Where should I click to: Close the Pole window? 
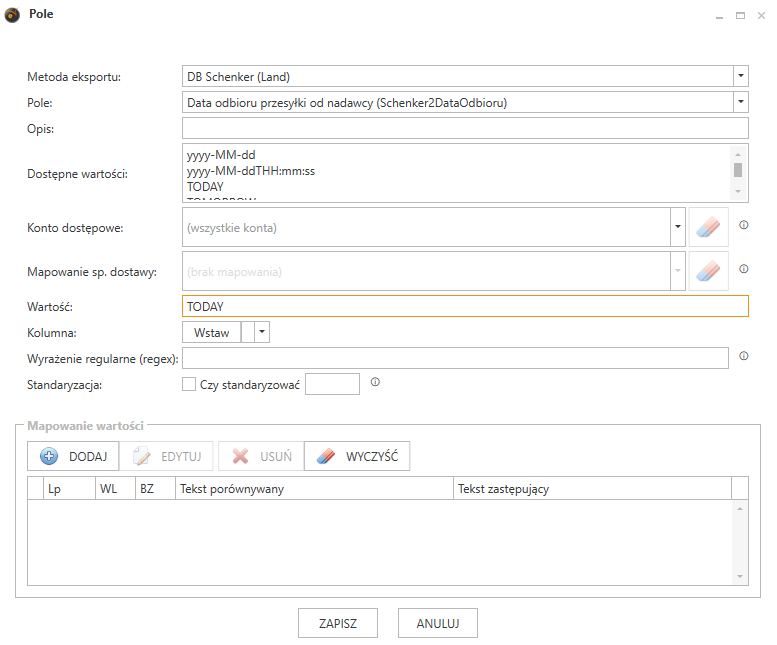(x=761, y=16)
